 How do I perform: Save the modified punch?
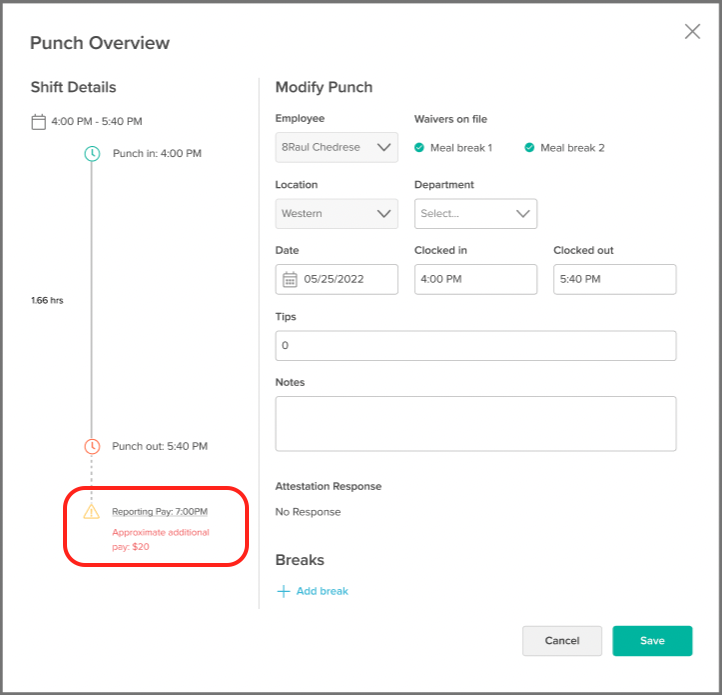[652, 641]
